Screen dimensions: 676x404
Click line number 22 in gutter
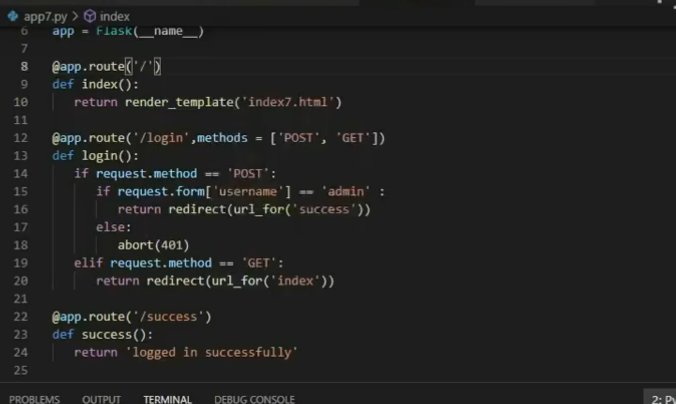(x=21, y=317)
